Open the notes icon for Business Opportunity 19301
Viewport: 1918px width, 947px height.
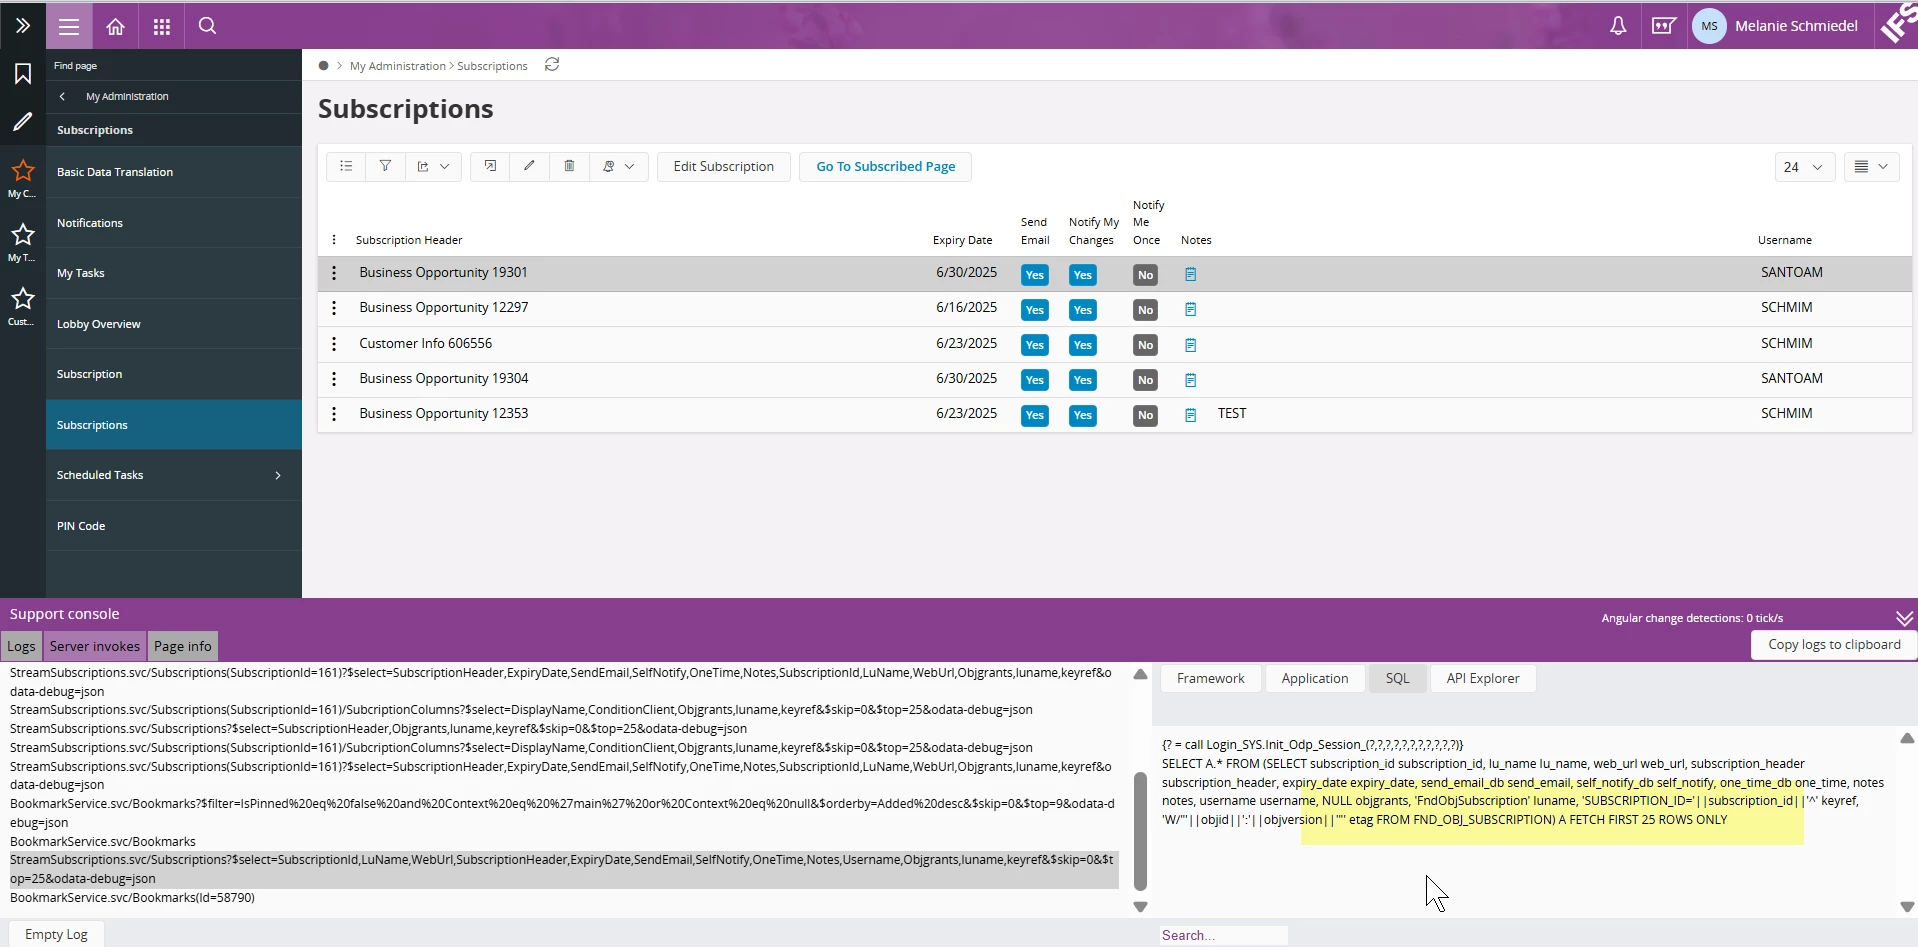[1190, 274]
